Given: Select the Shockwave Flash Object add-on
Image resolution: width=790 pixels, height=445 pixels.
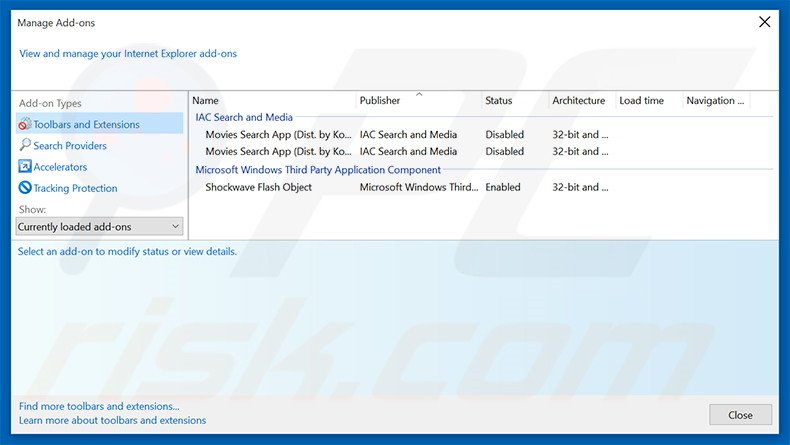Looking at the screenshot, I should [x=481, y=187].
